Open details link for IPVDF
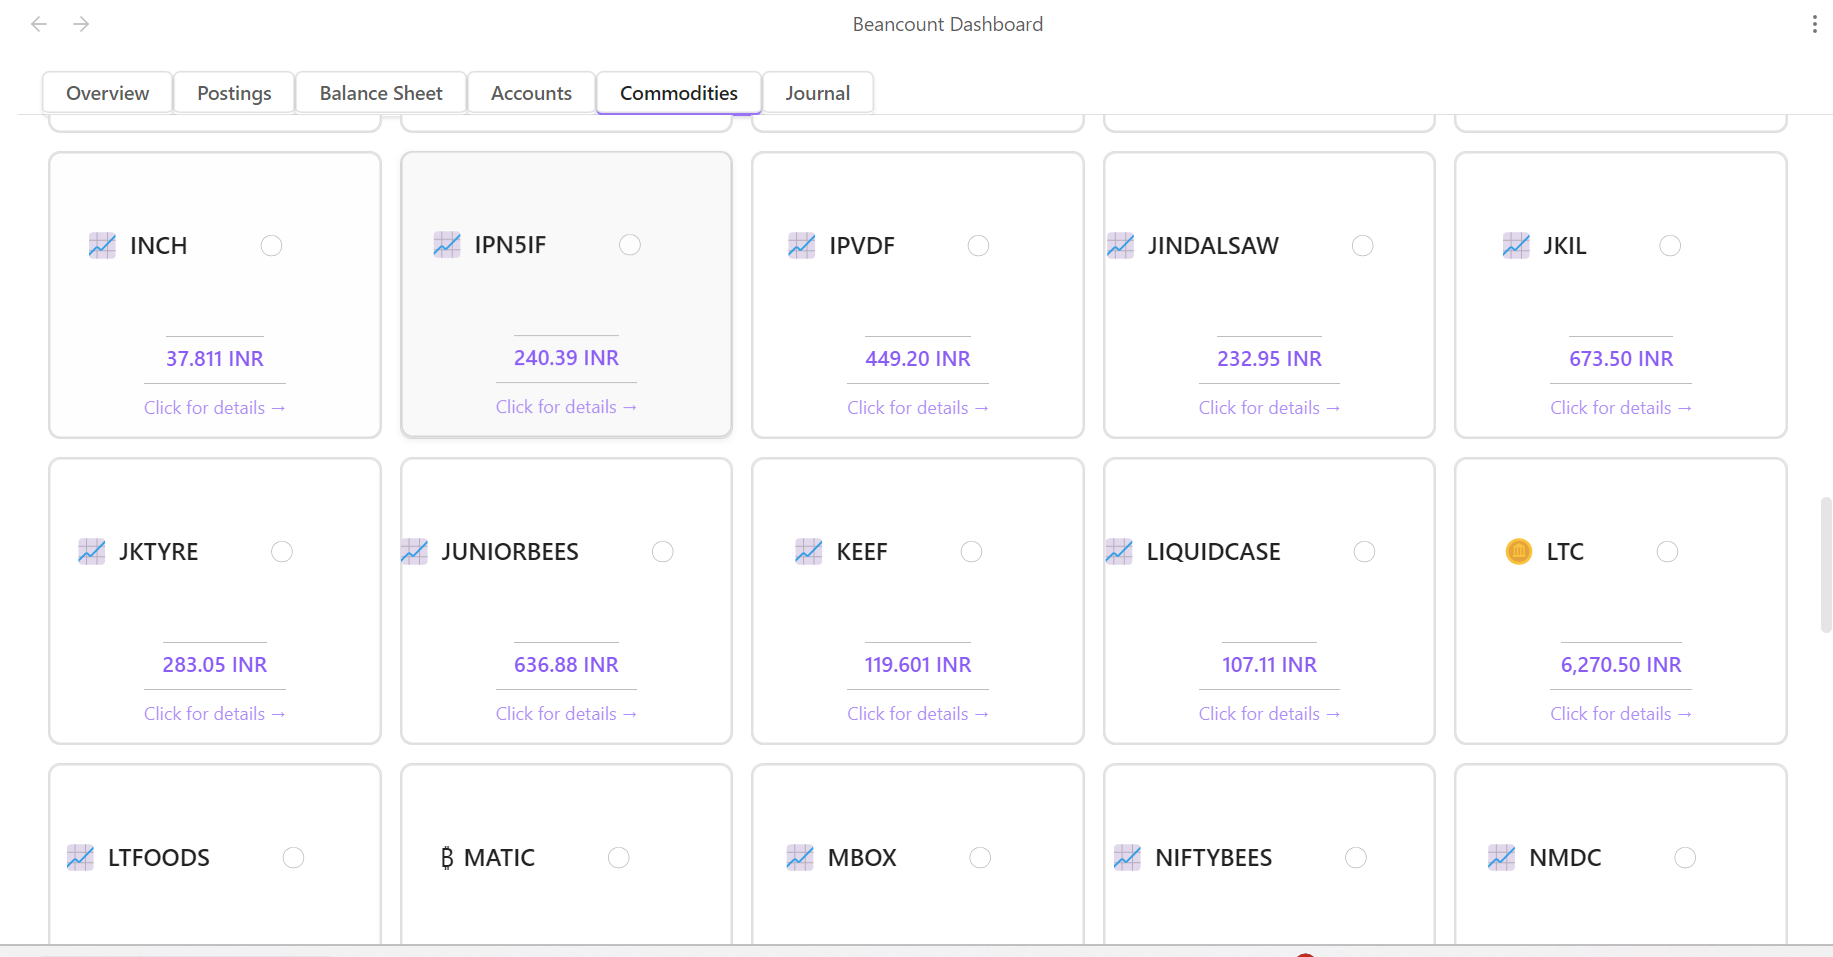The height and width of the screenshot is (957, 1833). [x=917, y=408]
